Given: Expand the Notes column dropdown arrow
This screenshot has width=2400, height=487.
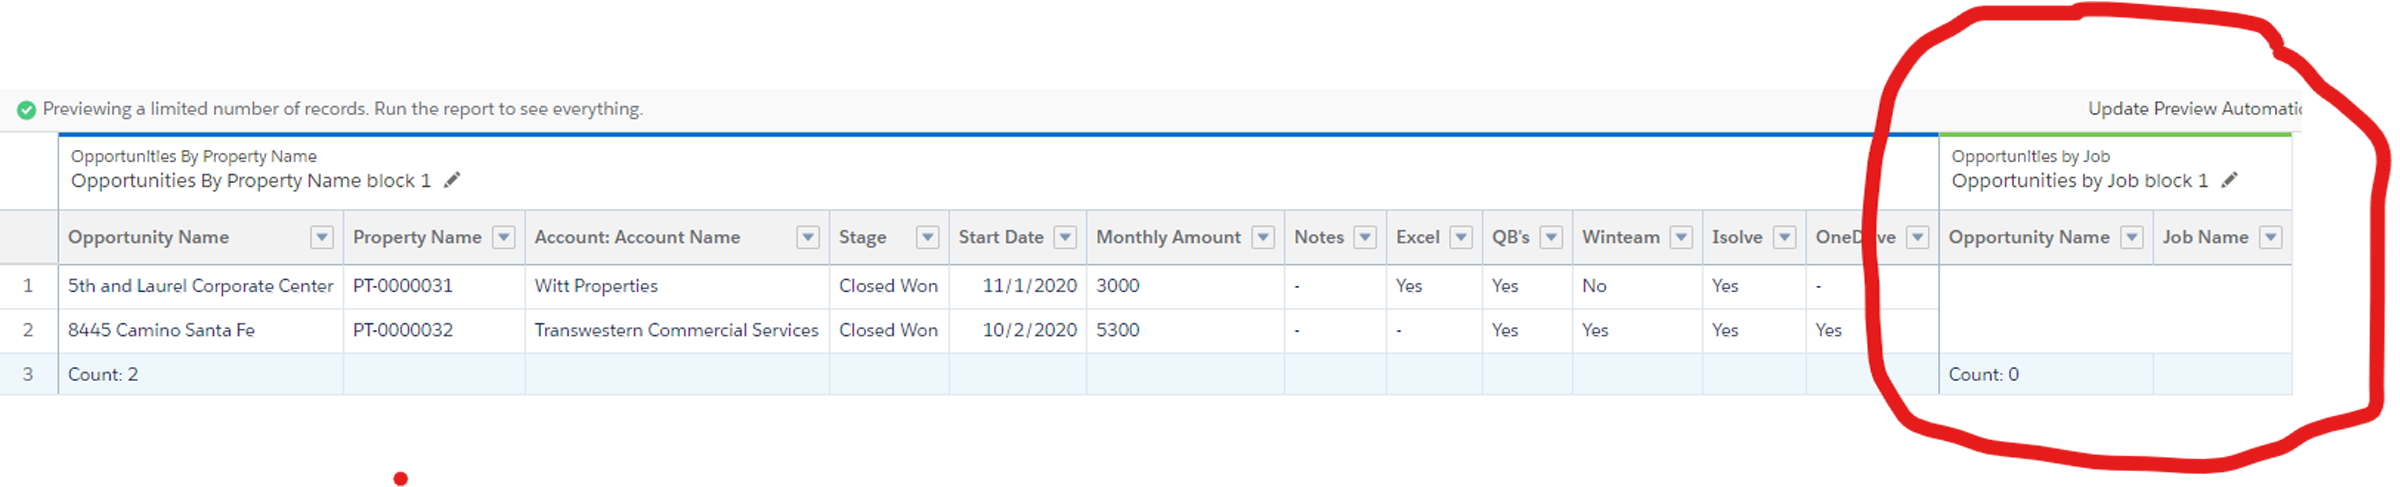Looking at the screenshot, I should coord(1365,237).
